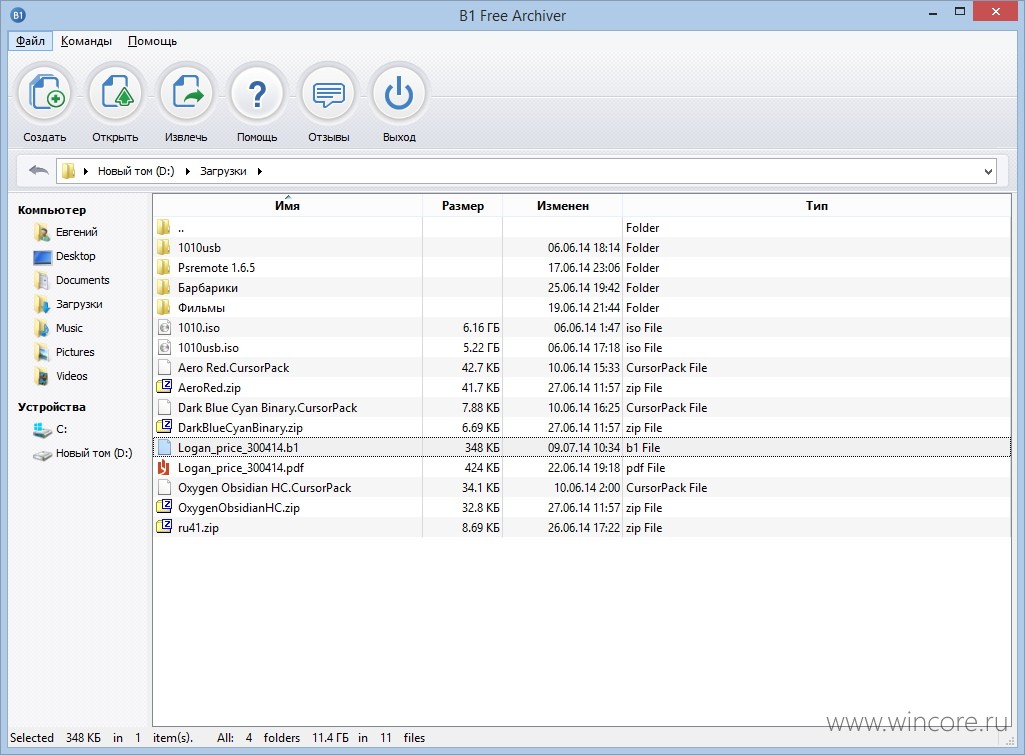Click the 09.07.14 10:34 modified date cell
This screenshot has height=755, width=1025.
coord(584,448)
